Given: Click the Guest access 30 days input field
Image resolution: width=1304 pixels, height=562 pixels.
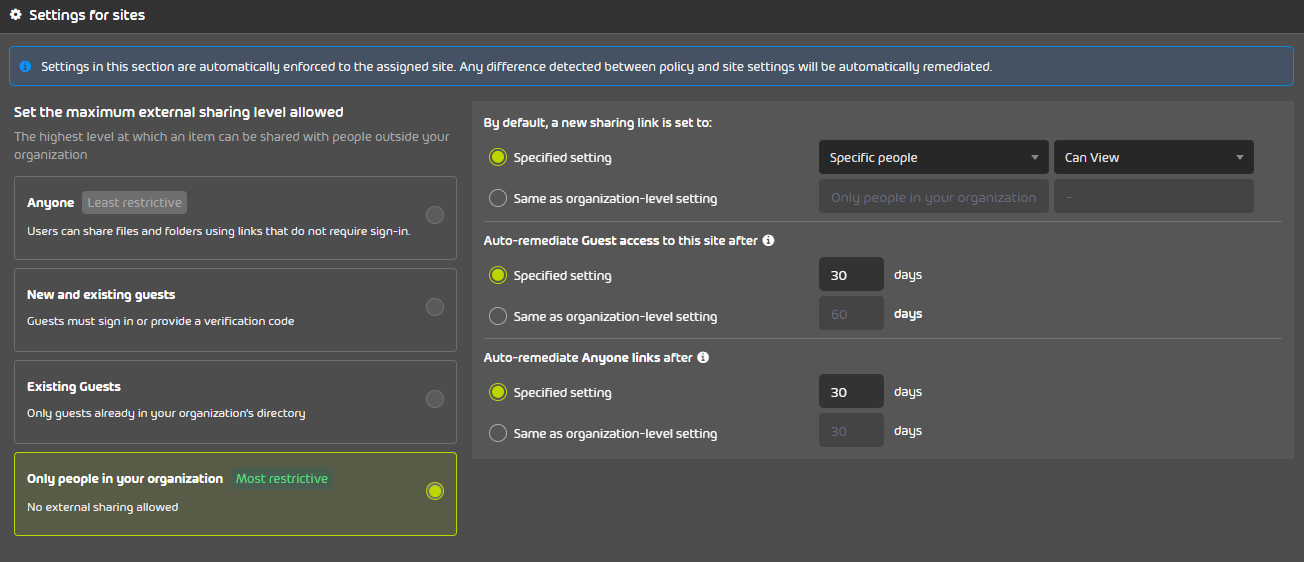Looking at the screenshot, I should pos(851,274).
